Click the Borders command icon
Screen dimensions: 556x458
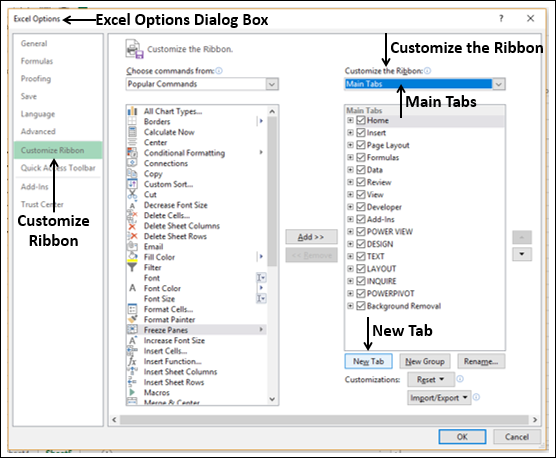pos(132,122)
